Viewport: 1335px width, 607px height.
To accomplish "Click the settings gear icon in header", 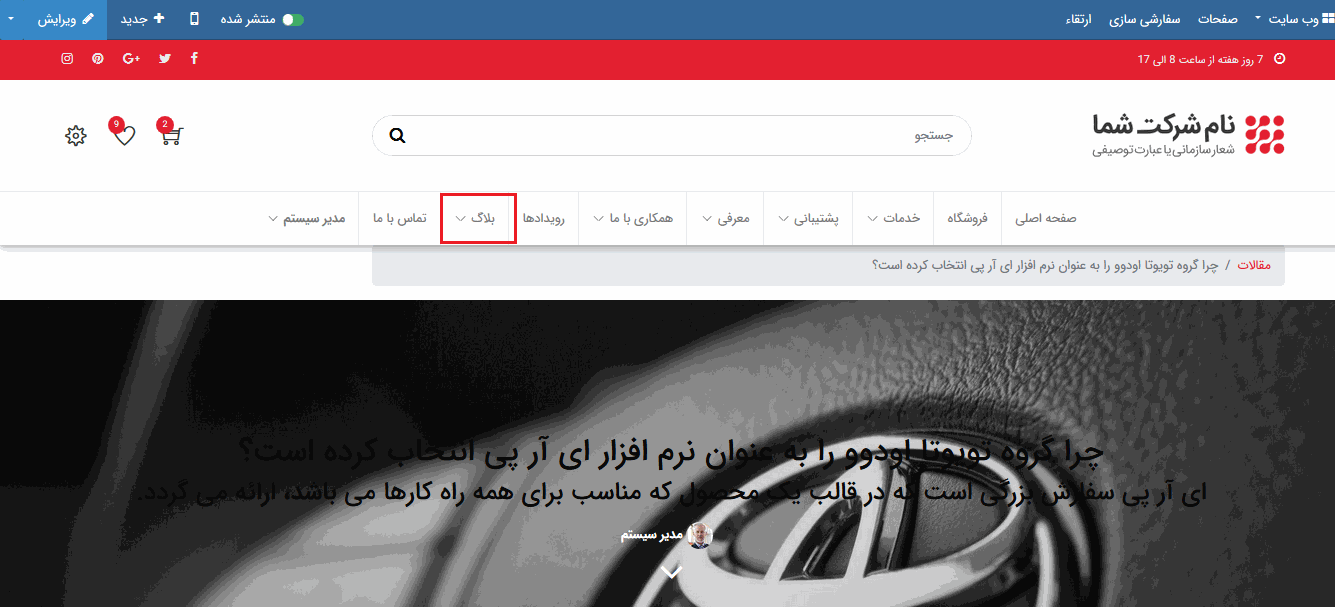I will (76, 135).
